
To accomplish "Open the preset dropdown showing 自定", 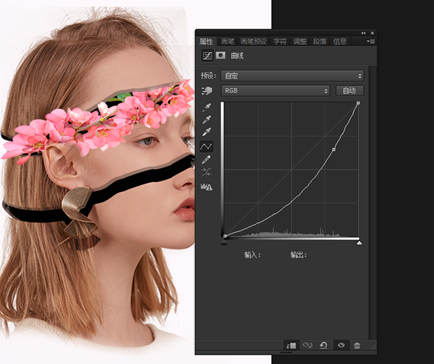I will [x=292, y=76].
